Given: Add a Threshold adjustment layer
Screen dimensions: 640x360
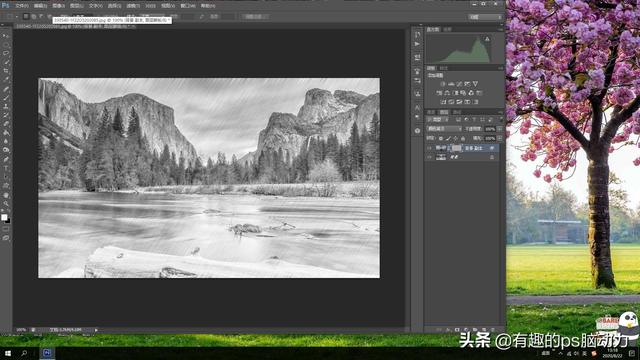Looking at the screenshot, I should tap(459, 102).
